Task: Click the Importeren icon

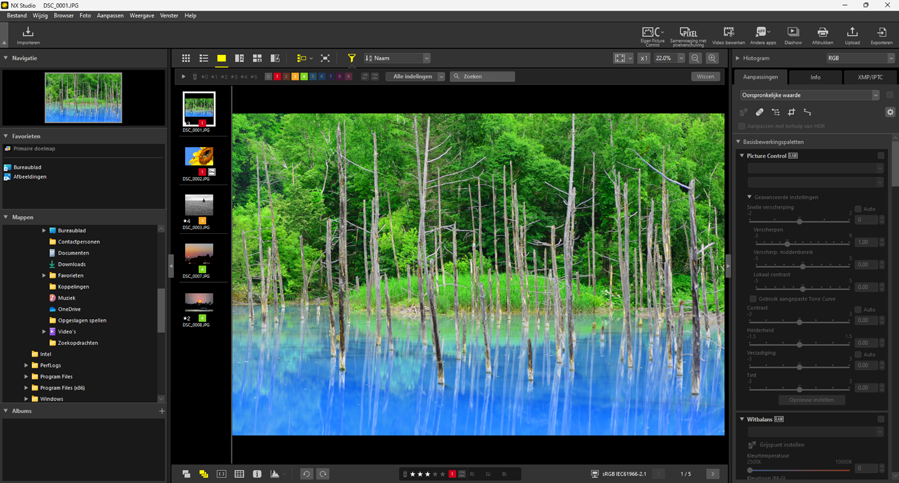Action: click(28, 34)
